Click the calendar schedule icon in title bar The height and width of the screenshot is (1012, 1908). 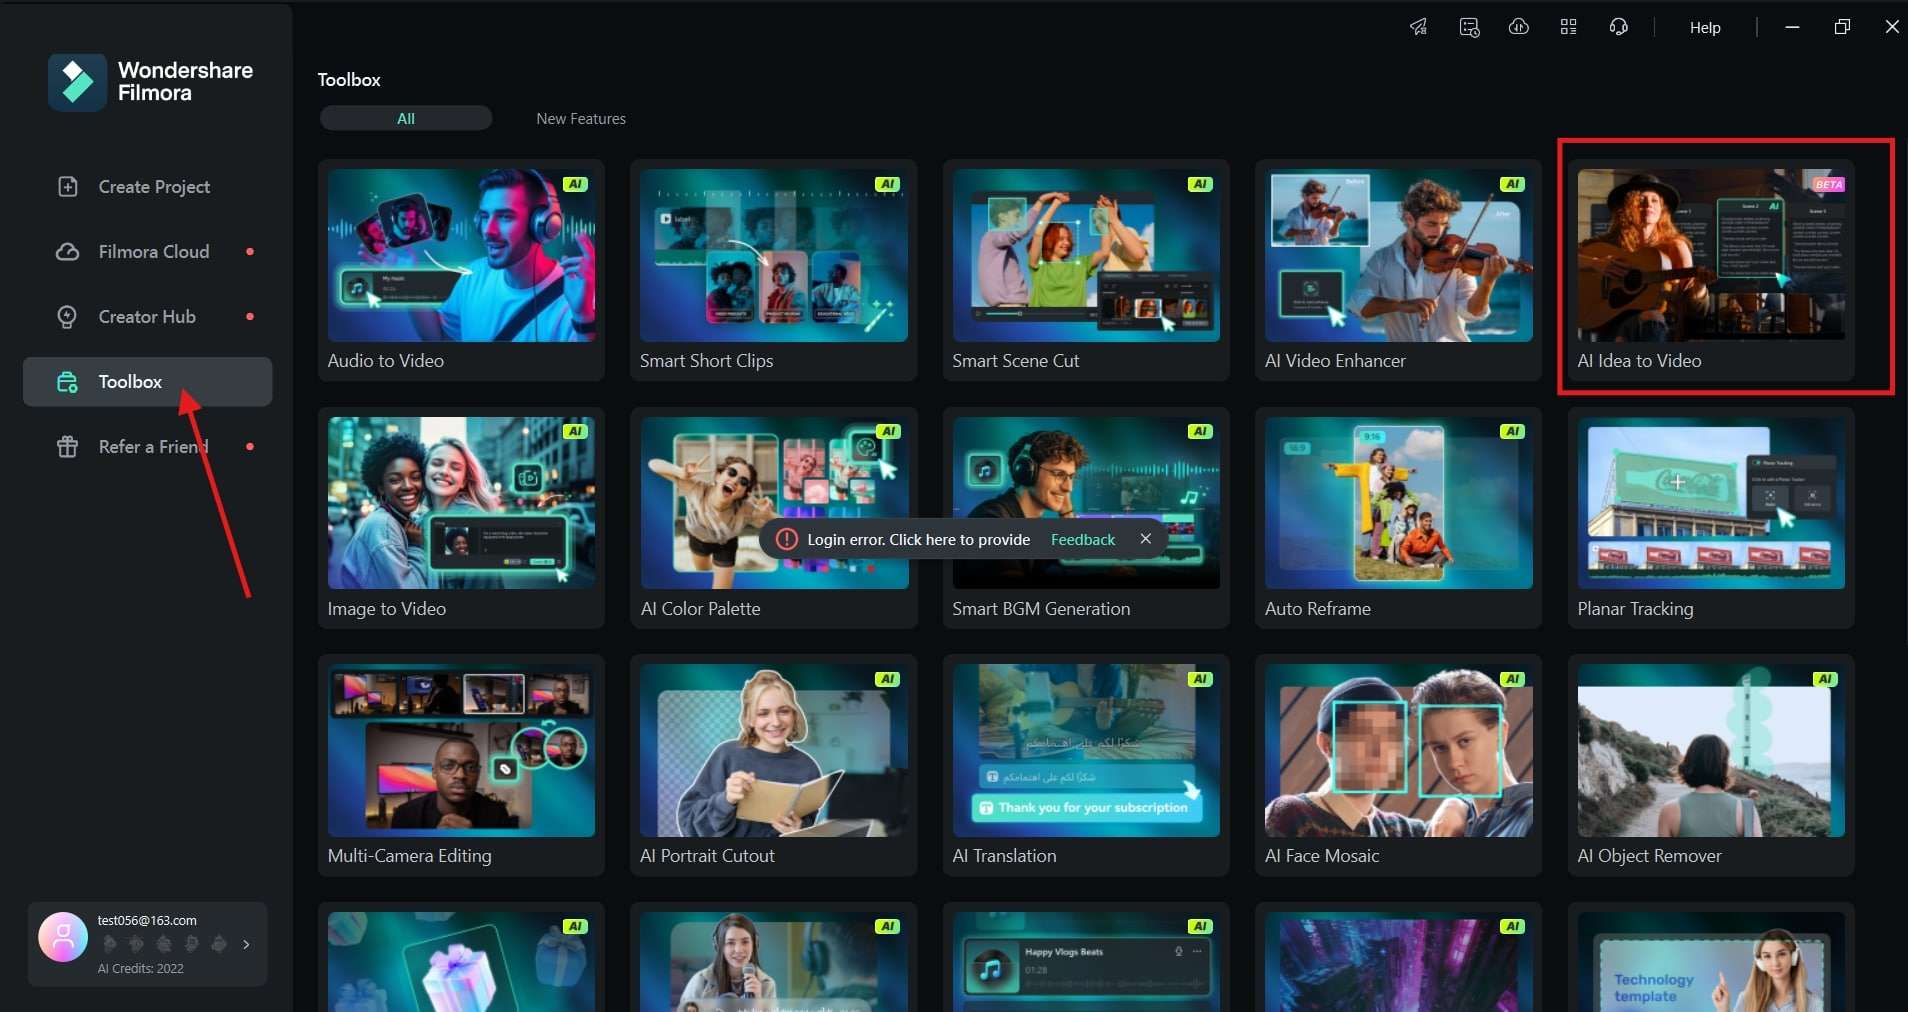pos(1469,27)
